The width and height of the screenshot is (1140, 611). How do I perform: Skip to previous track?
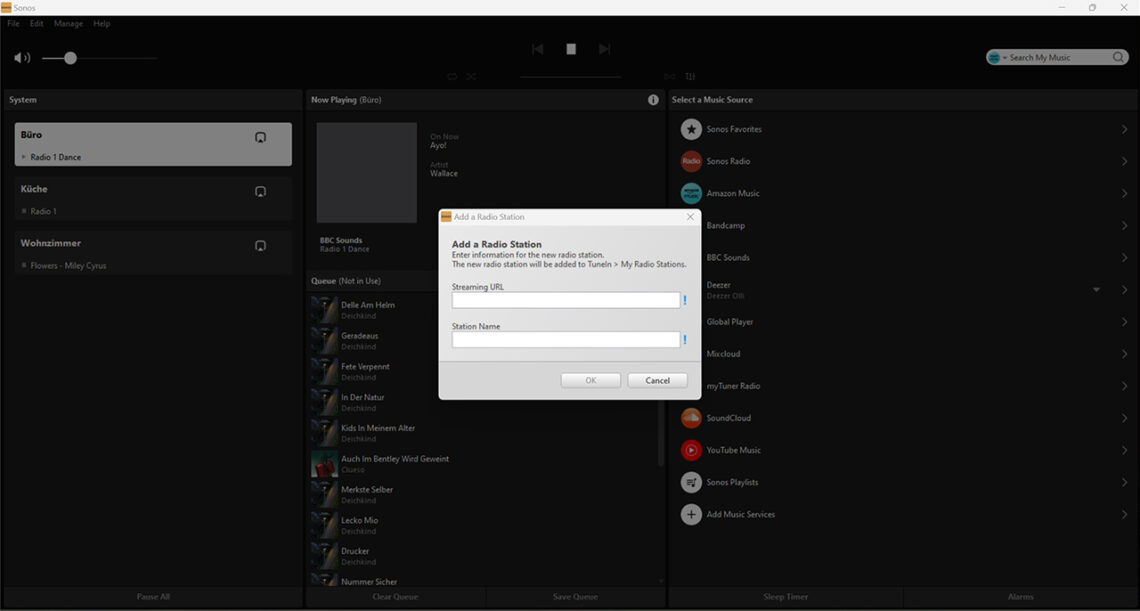[x=538, y=49]
